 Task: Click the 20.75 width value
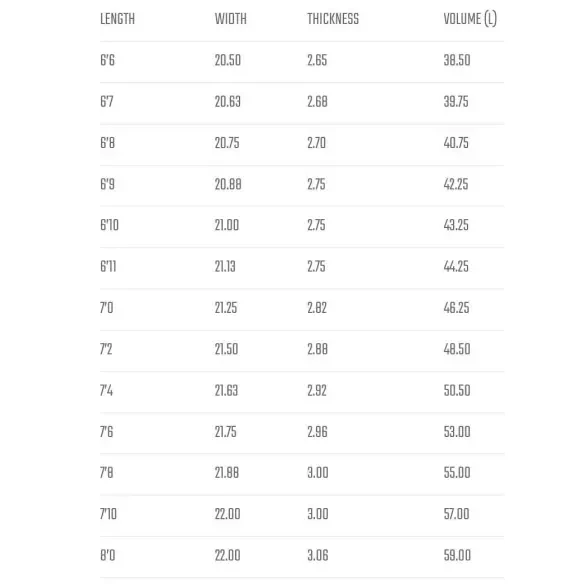(x=227, y=143)
